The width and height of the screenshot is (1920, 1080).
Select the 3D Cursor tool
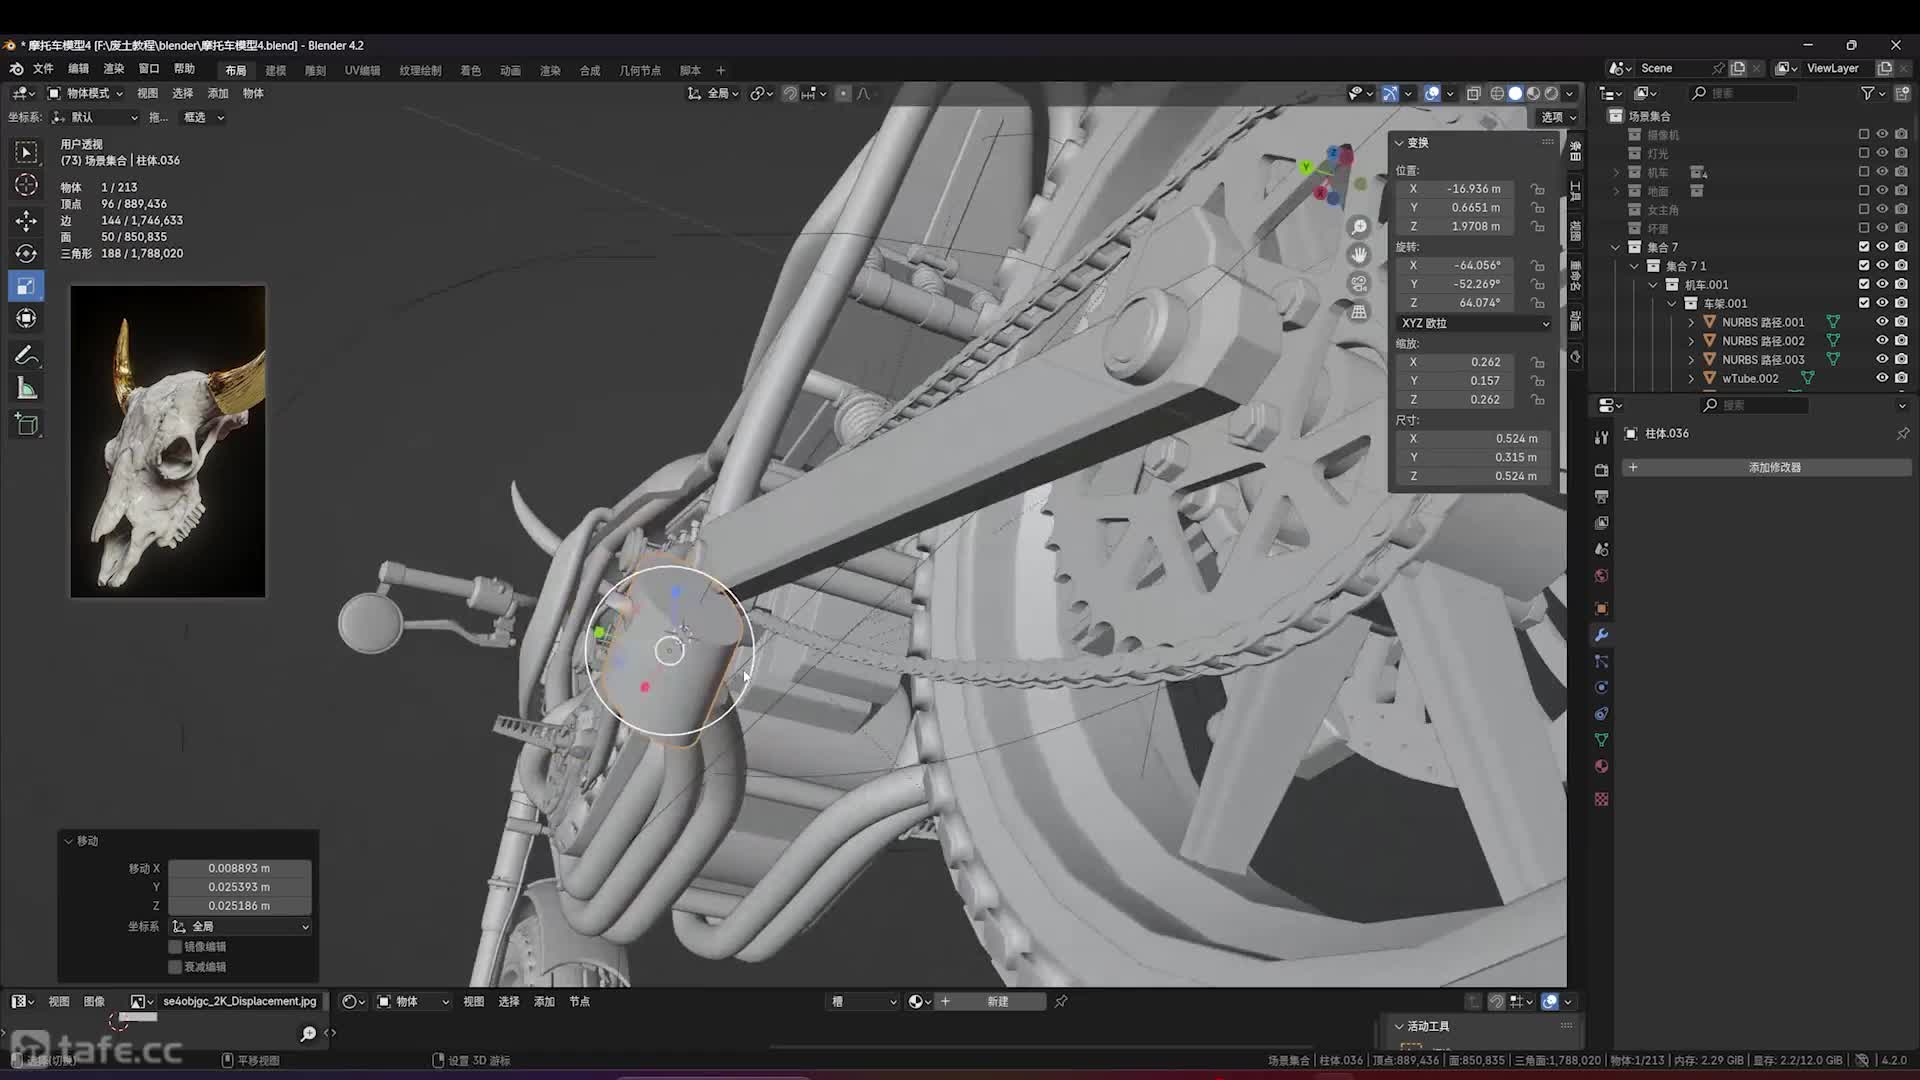coord(27,185)
